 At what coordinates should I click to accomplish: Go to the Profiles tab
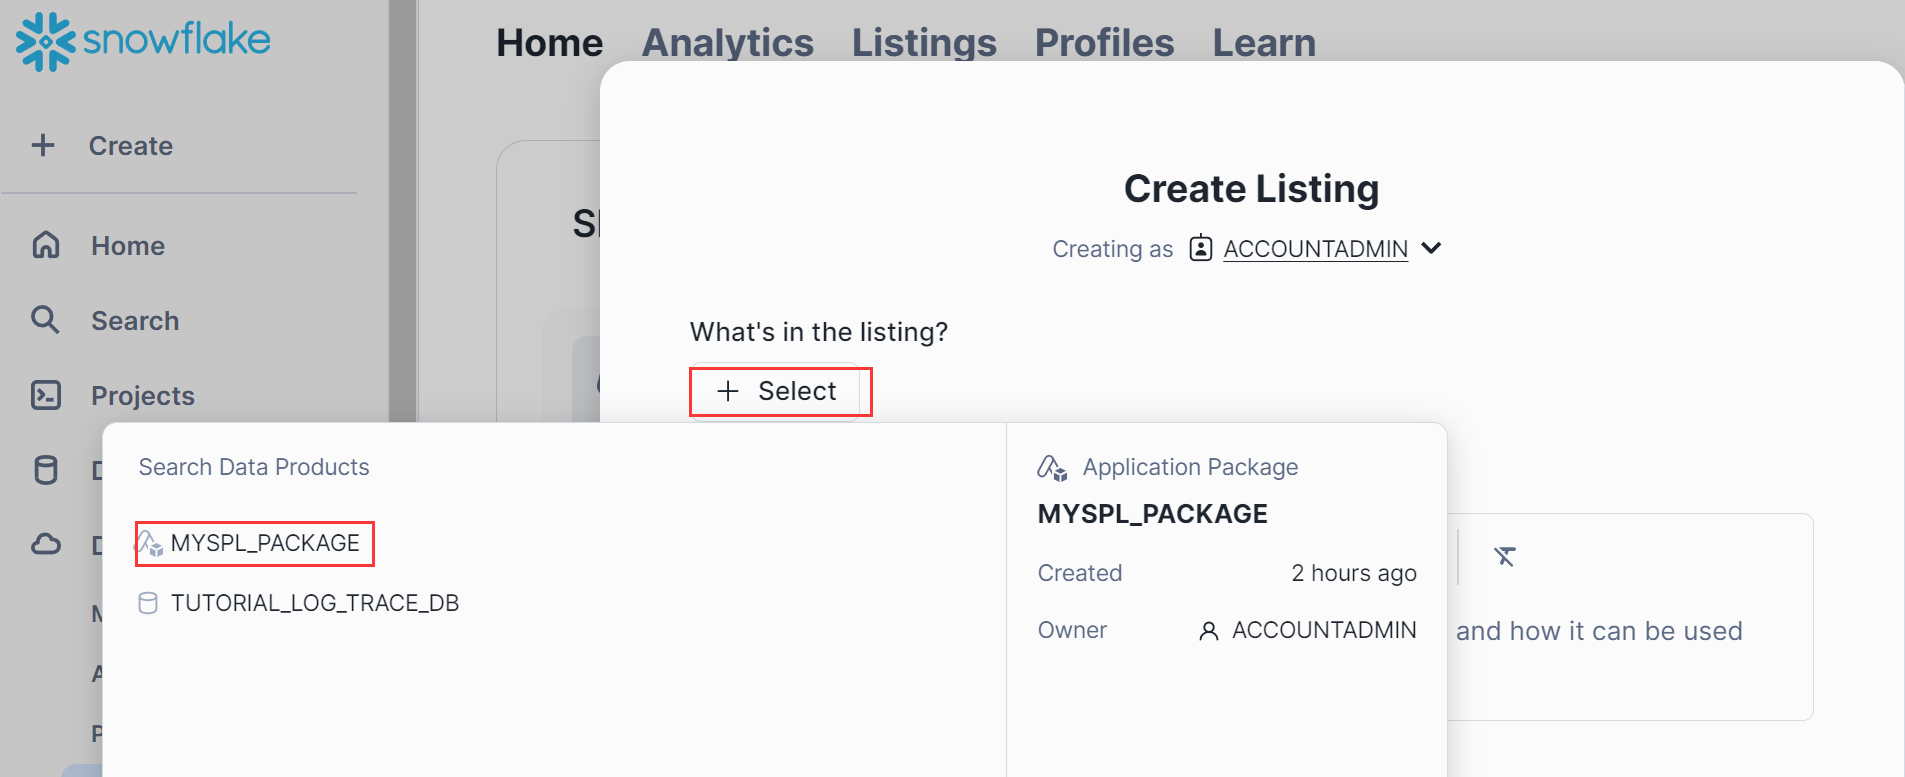pos(1104,43)
